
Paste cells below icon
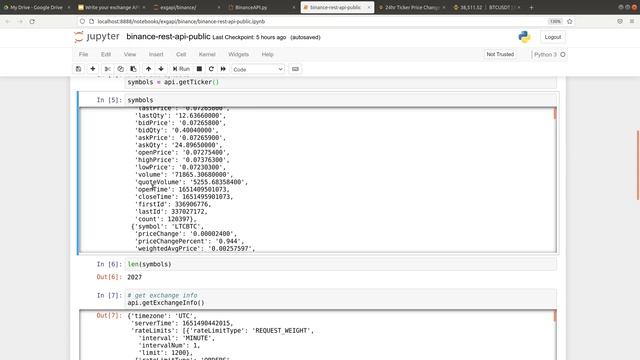133,69
